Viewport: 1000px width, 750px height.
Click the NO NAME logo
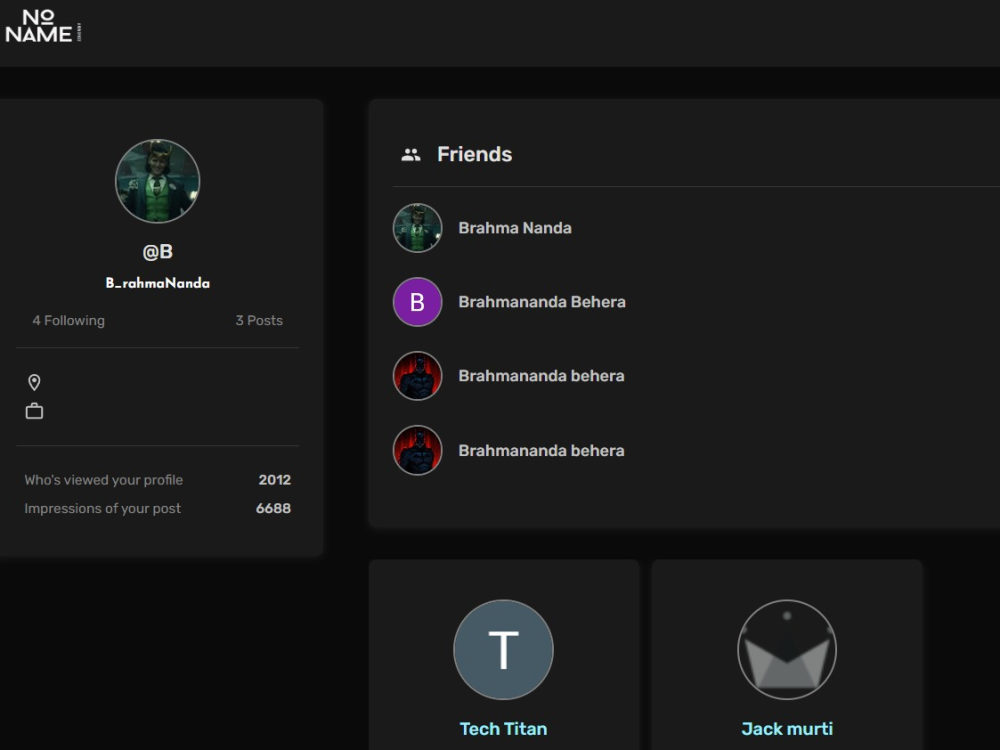(43, 27)
